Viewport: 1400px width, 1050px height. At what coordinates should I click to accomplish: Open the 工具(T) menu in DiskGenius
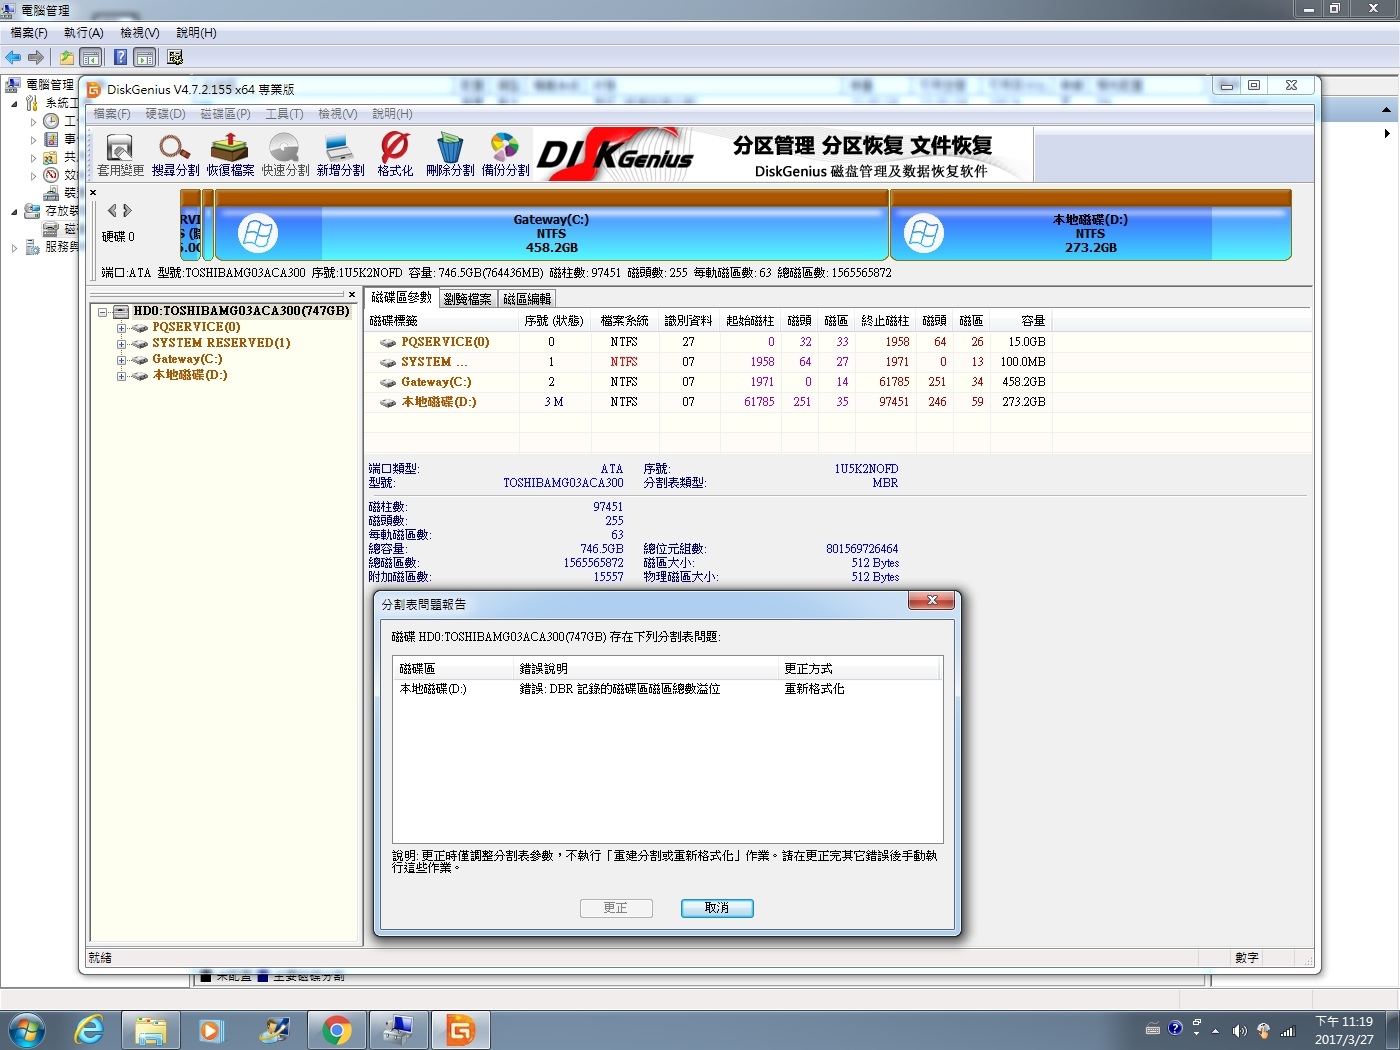click(x=284, y=114)
